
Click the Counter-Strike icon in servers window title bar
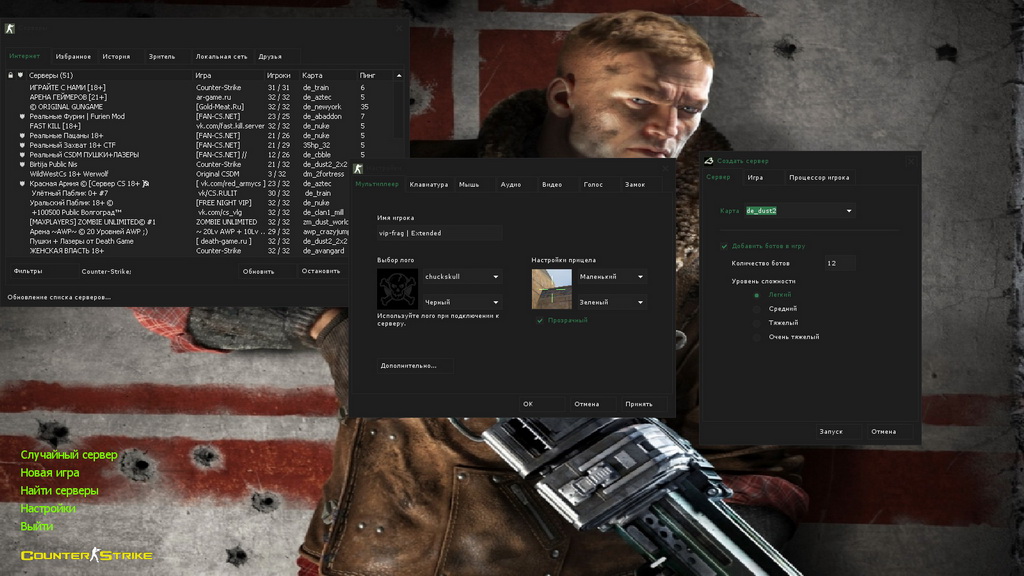(10, 28)
